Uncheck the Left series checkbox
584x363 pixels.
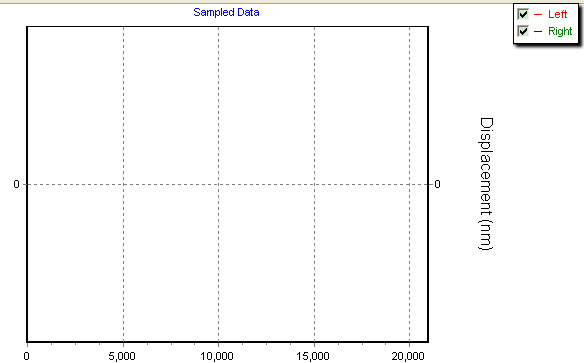click(523, 14)
